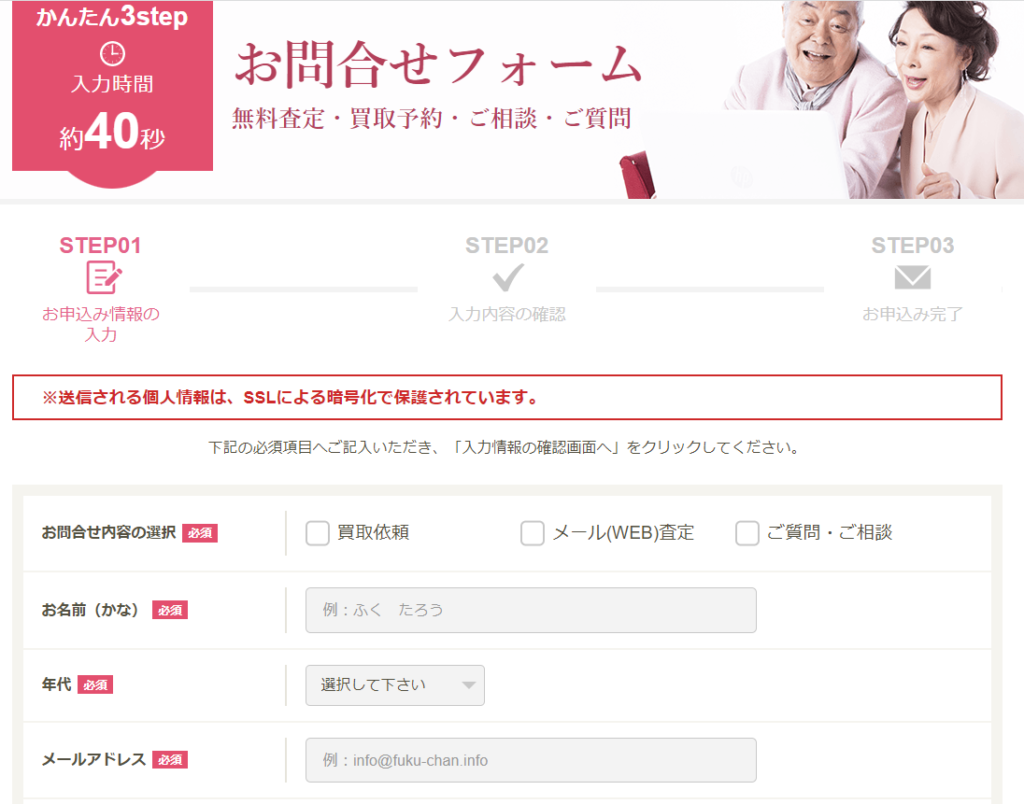Click the 必須 badge beside 年代
This screenshot has width=1024, height=804.
point(95,685)
